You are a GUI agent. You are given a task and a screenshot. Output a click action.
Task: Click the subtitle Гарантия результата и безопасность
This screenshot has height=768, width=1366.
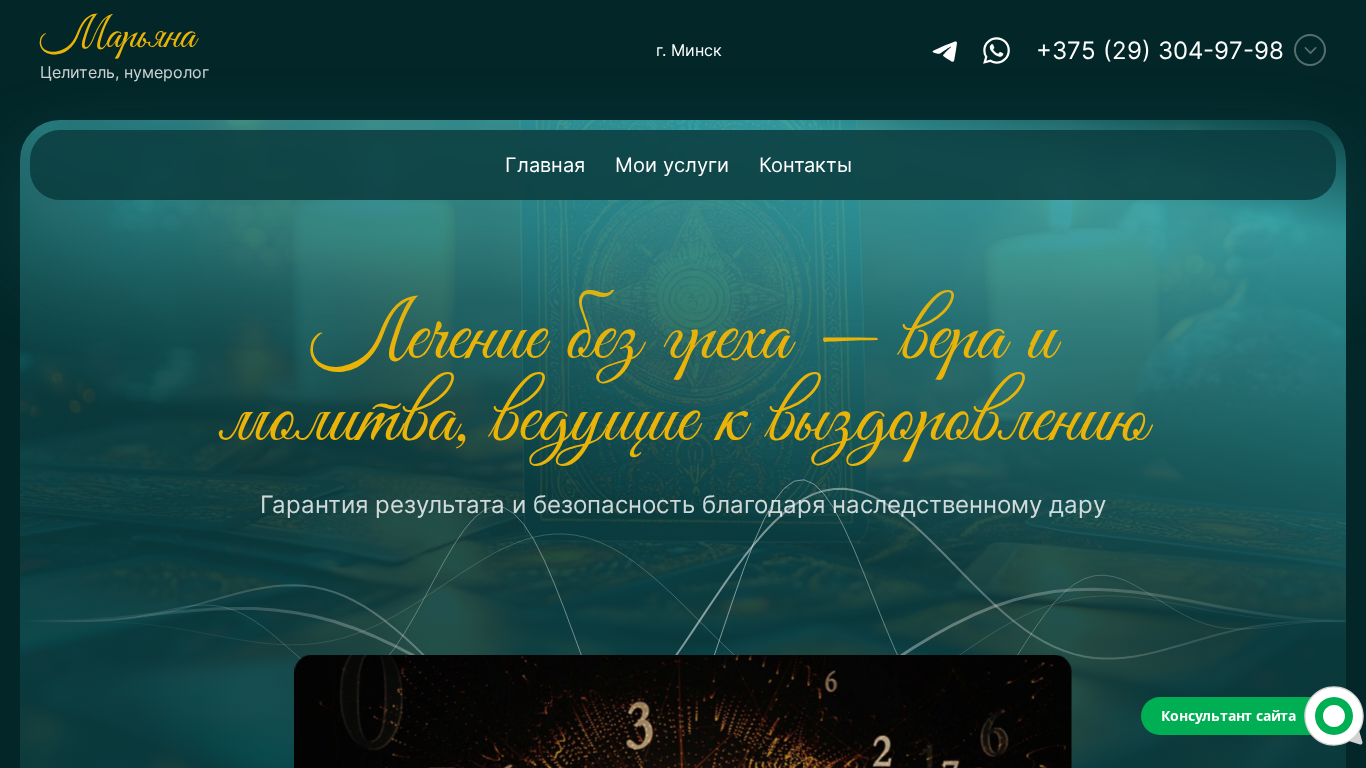[x=683, y=505]
